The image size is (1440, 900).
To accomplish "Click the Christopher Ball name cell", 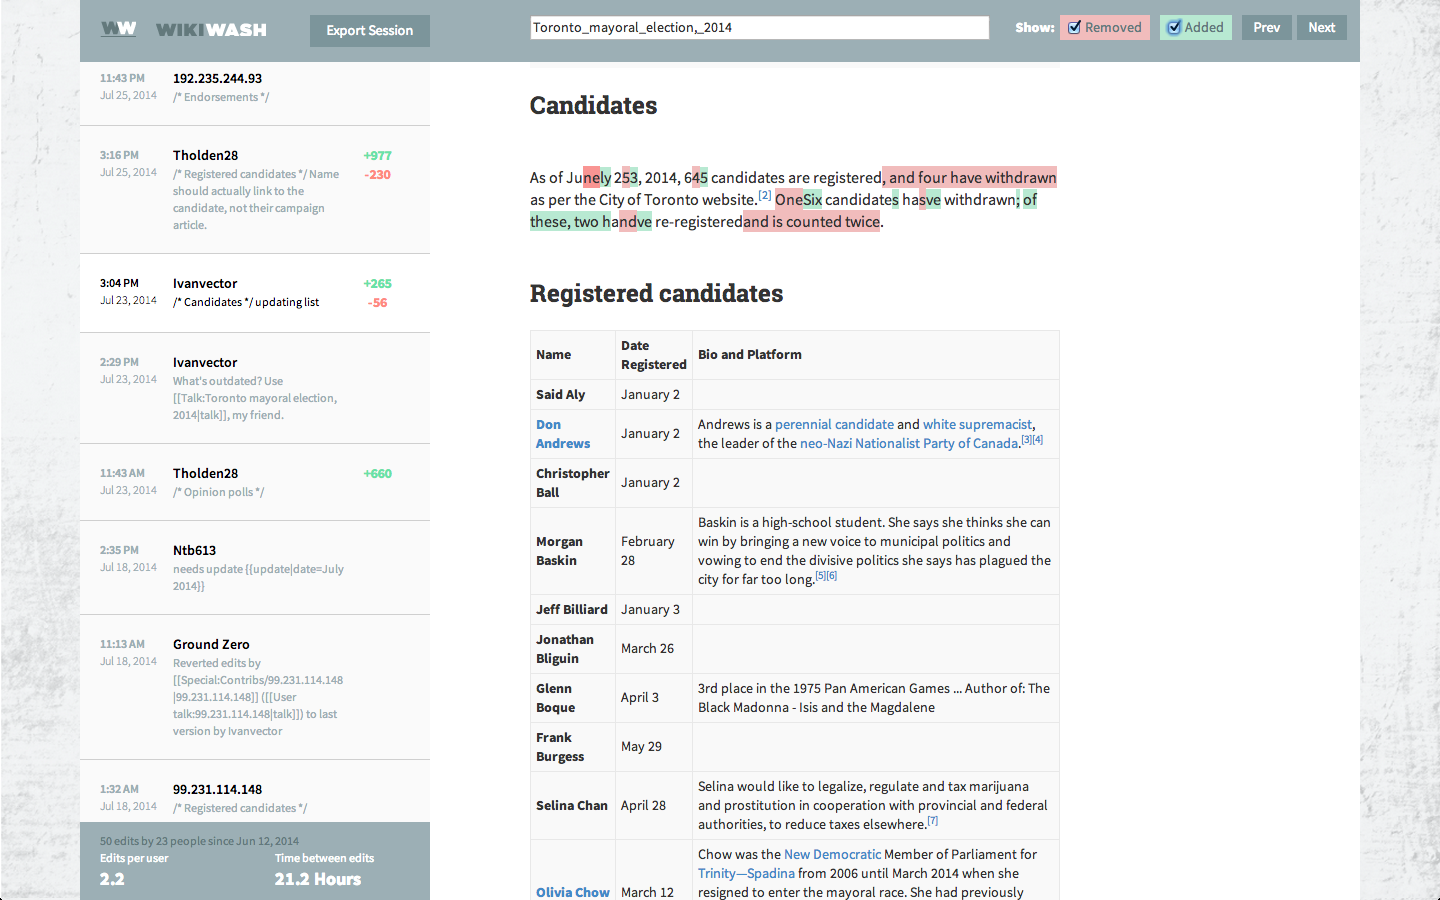I will tap(572, 483).
